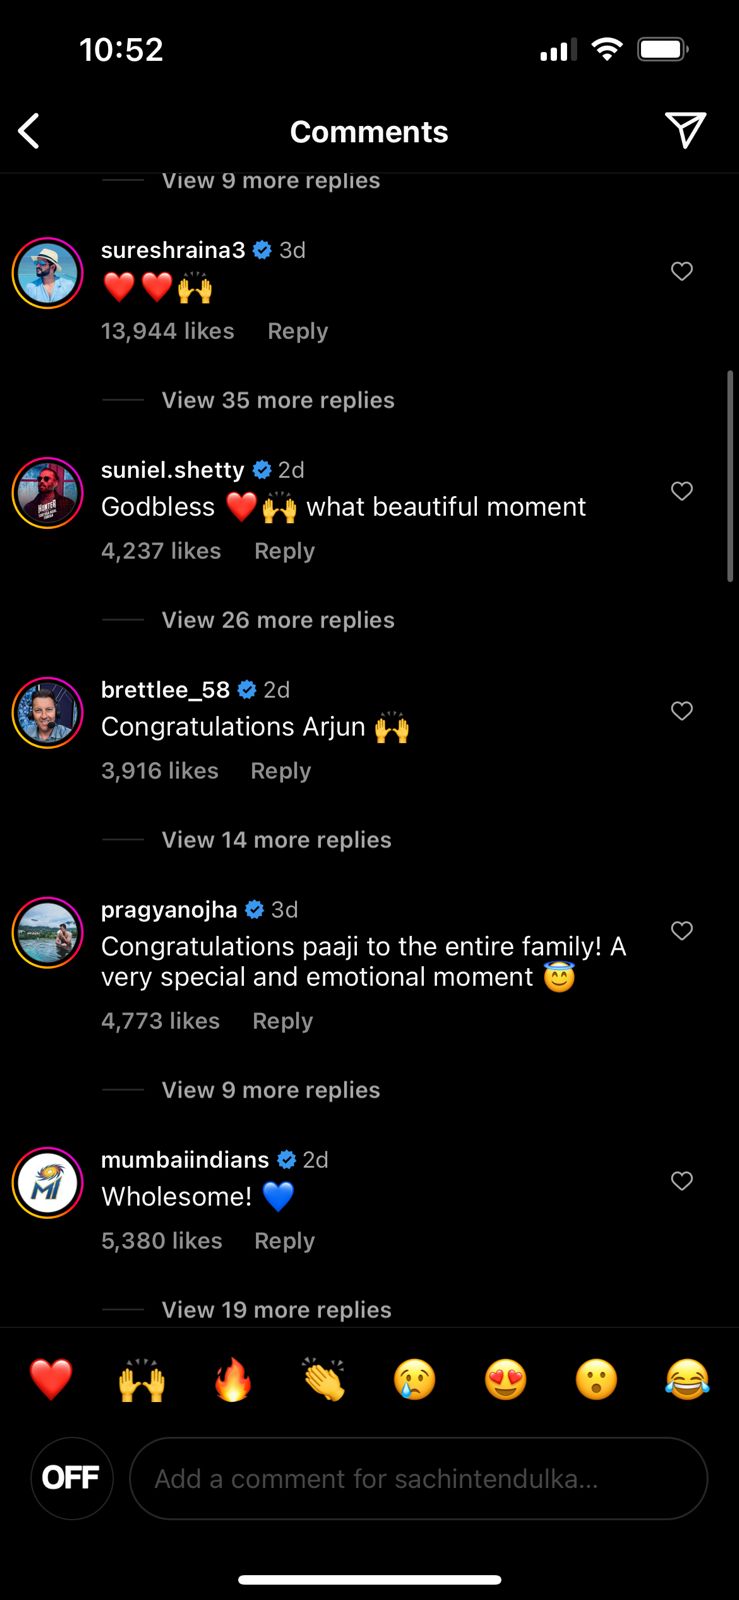Insert the heart-eyes emoji reaction

pos(505,1379)
